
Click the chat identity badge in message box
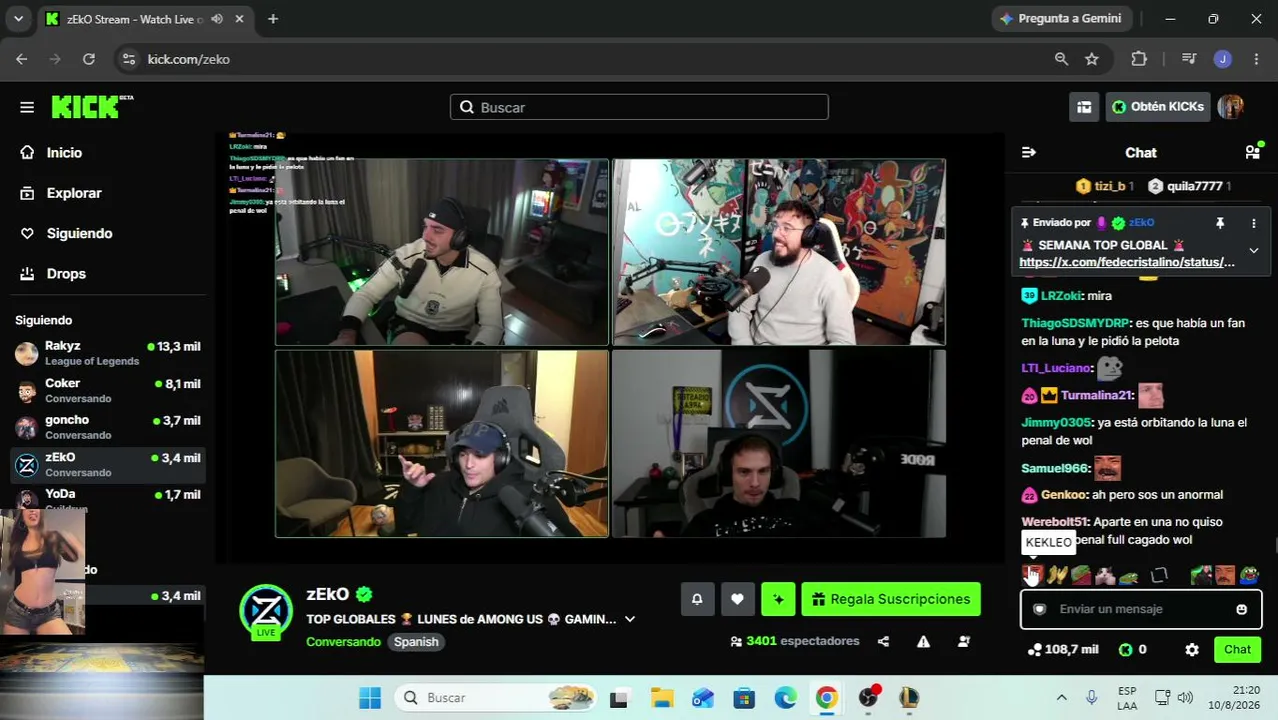pyautogui.click(x=1039, y=609)
